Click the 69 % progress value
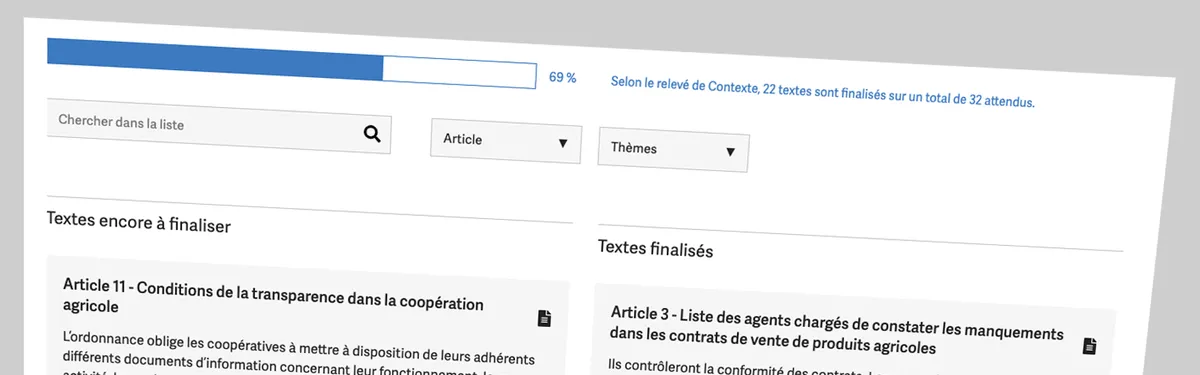The height and width of the screenshot is (375, 1200). 562,77
